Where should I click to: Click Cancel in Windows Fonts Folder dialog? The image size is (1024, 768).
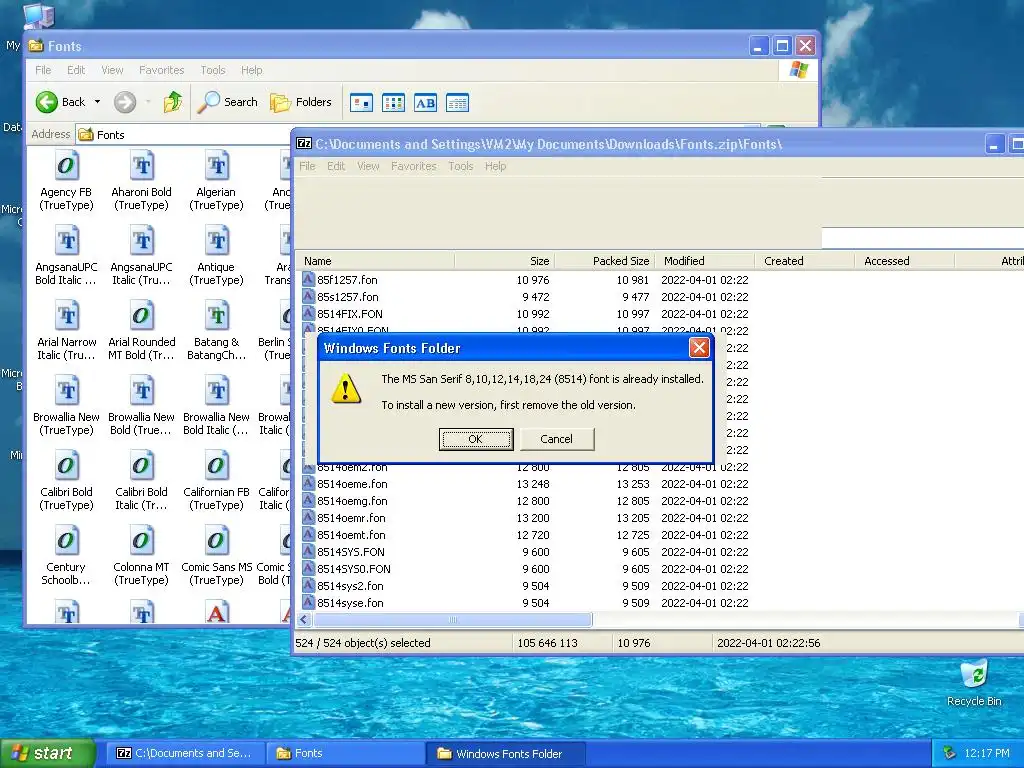pos(556,439)
